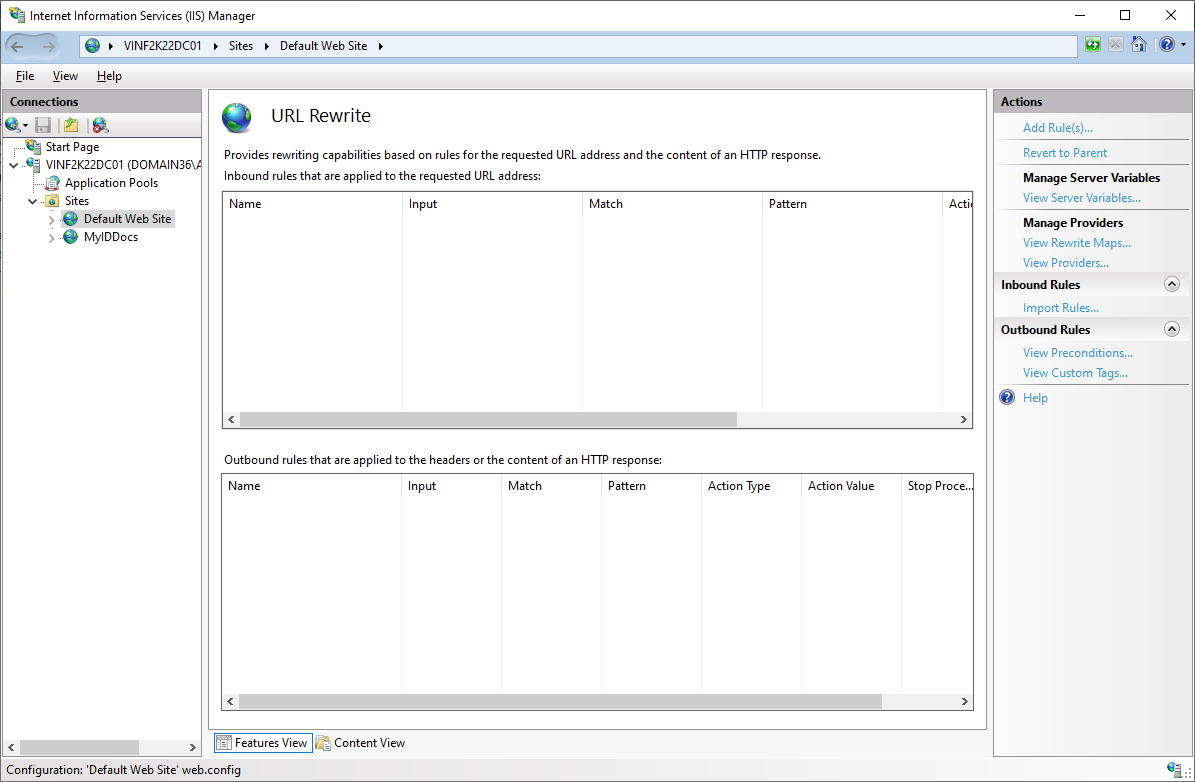Screen dimensions: 1195x782
Task: Go back using navigation arrow
Action: point(18,46)
